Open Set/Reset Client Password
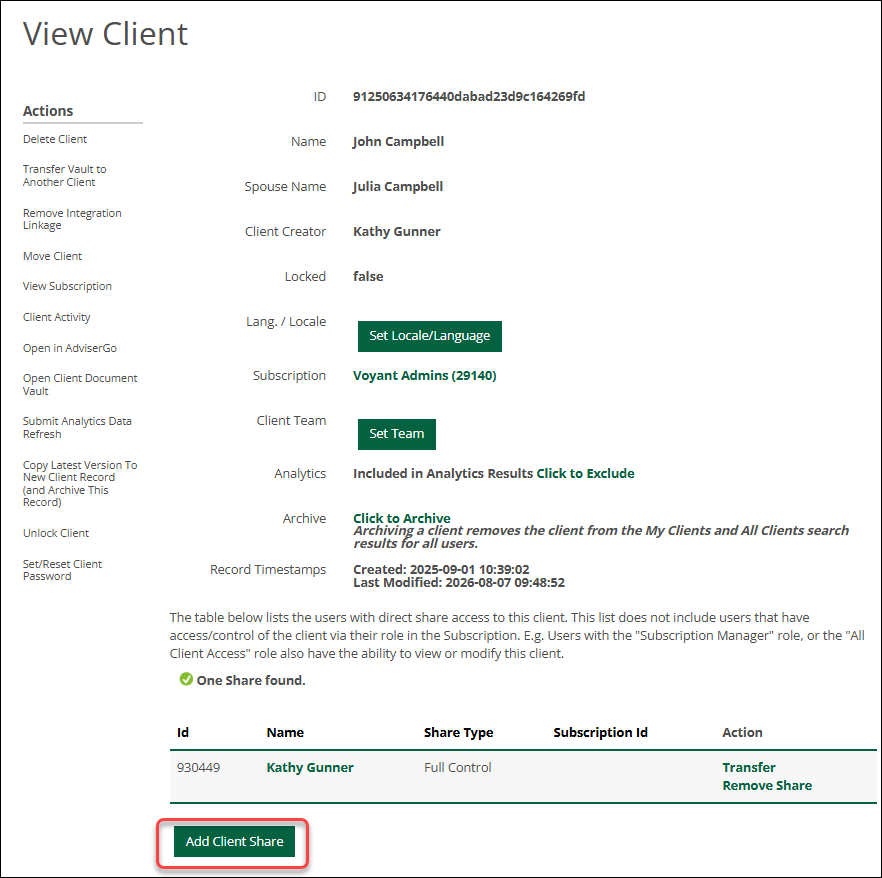882x878 pixels. point(62,570)
